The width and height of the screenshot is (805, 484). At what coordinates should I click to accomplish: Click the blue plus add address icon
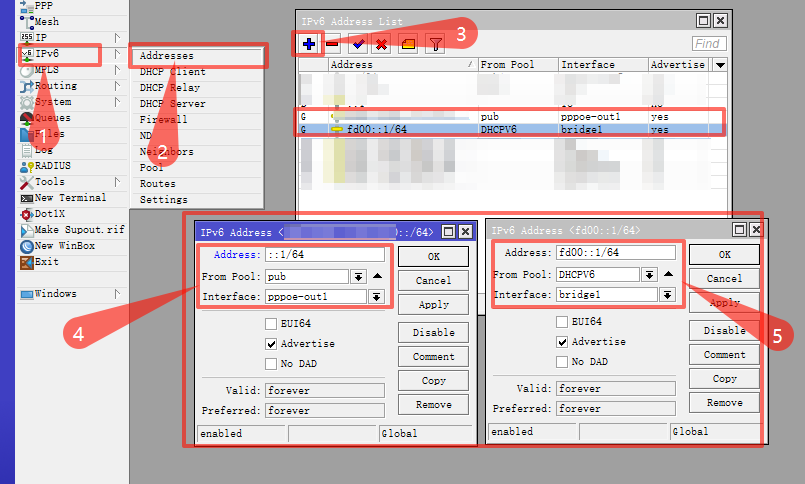[x=309, y=44]
